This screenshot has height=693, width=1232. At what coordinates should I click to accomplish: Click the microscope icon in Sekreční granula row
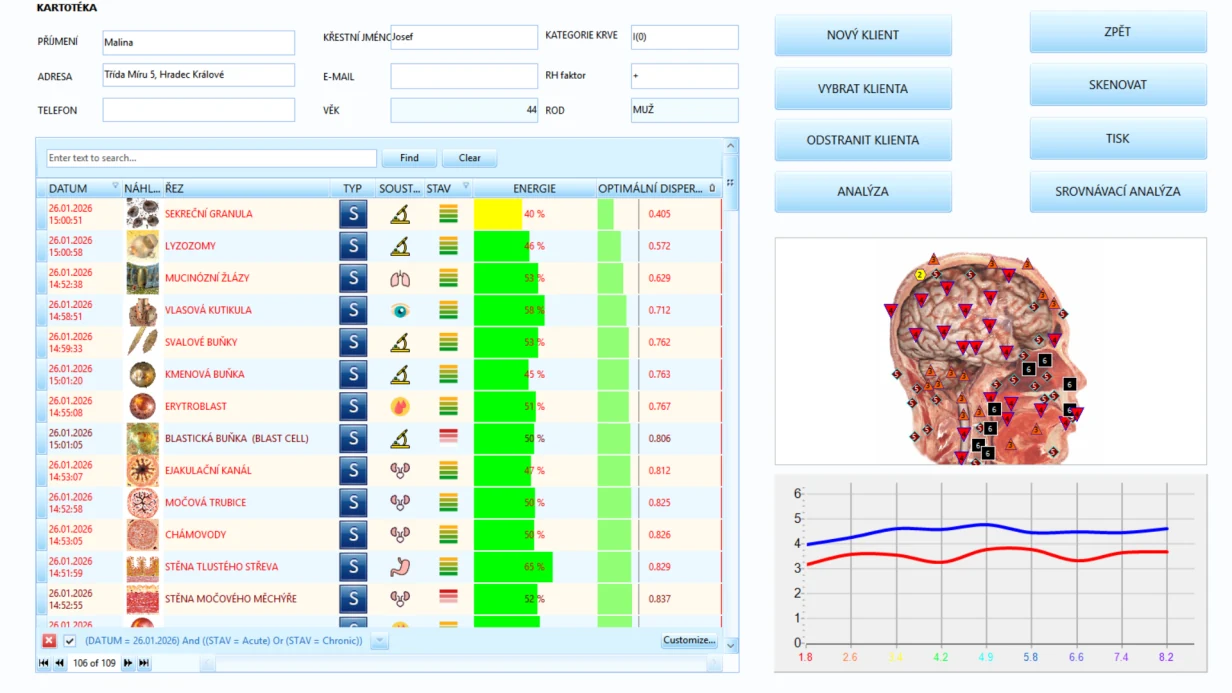pyautogui.click(x=400, y=214)
